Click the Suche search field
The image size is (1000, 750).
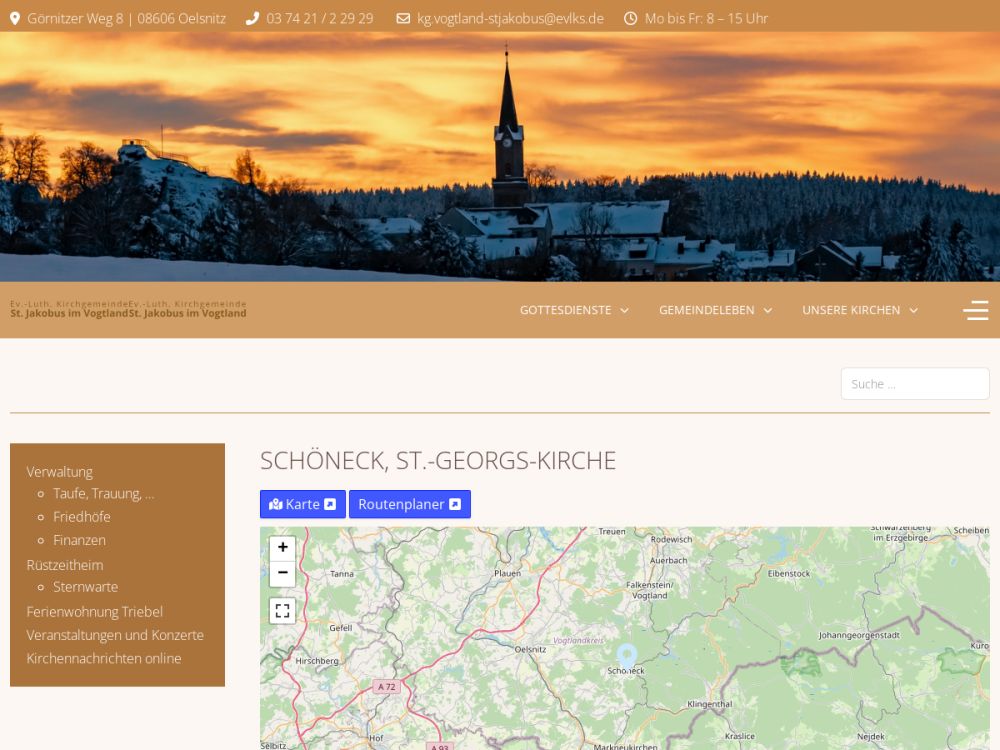914,384
